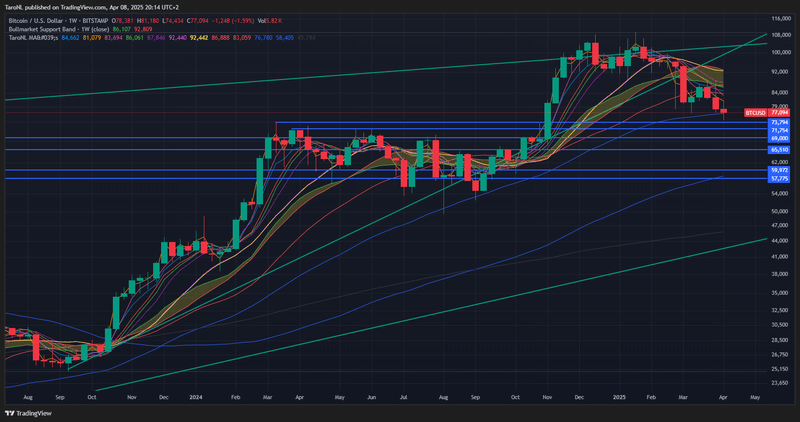Click the high value 'H81,180' in the legend

coord(148,21)
